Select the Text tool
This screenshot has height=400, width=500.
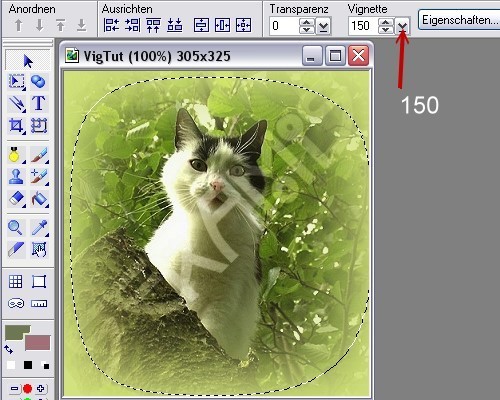click(39, 103)
